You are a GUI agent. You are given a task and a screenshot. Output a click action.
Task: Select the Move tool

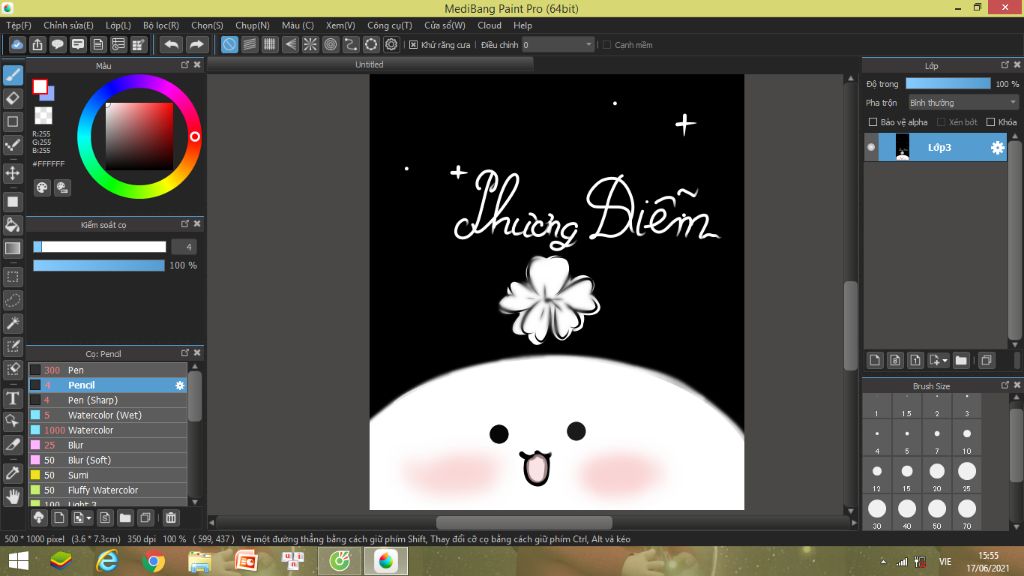[12, 173]
